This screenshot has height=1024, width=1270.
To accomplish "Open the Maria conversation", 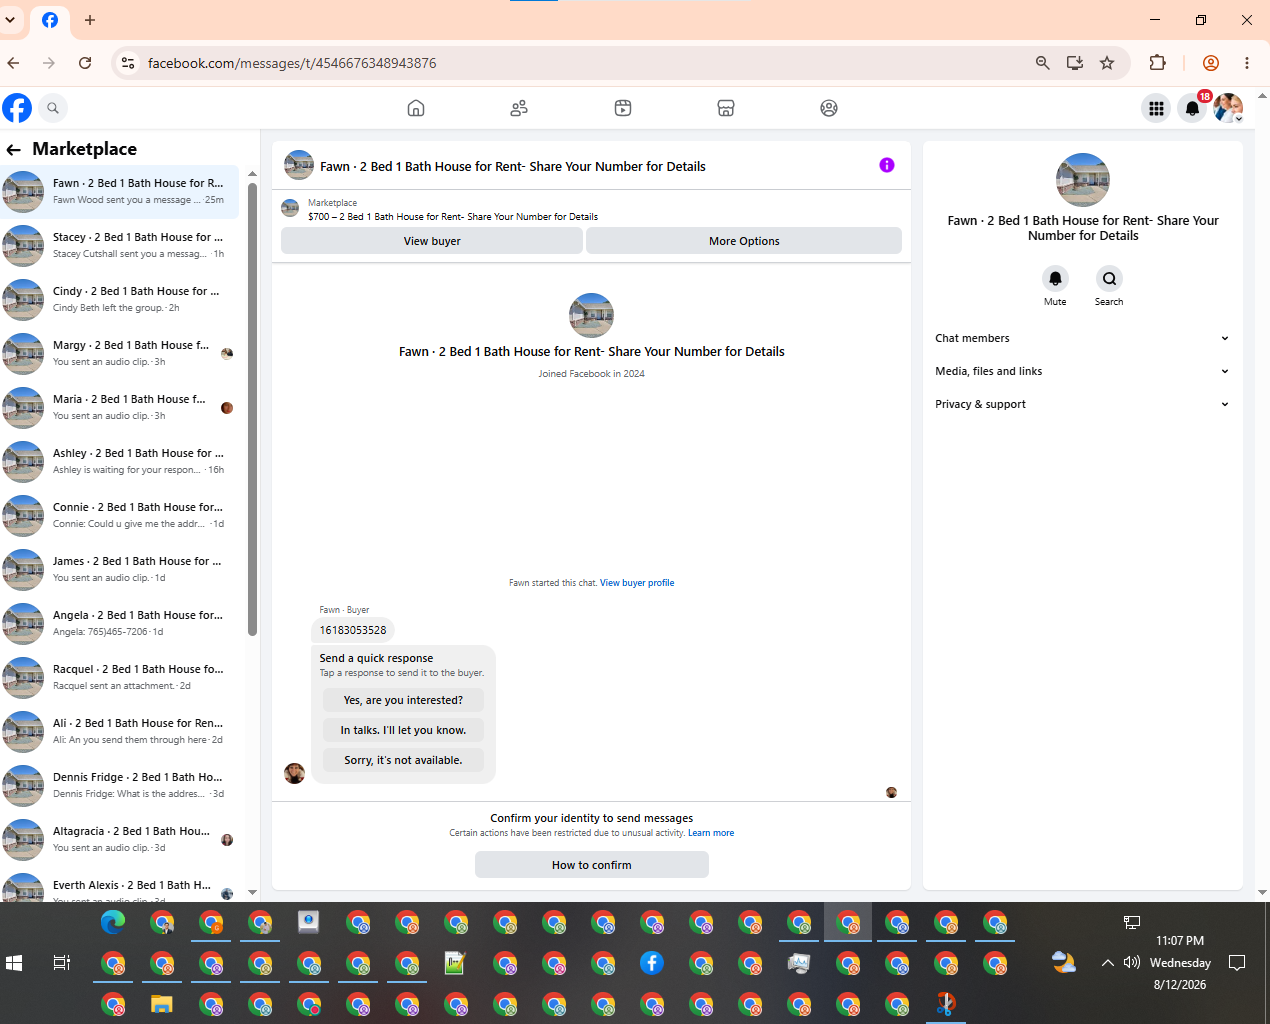I will pyautogui.click(x=120, y=407).
